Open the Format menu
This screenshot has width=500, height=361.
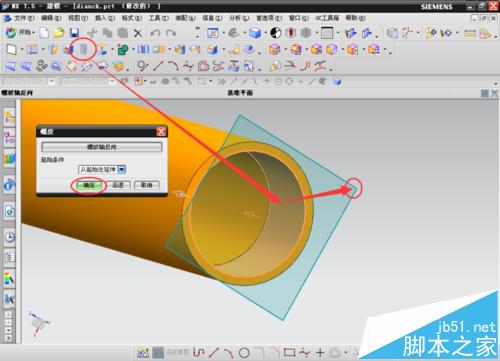click(x=131, y=18)
